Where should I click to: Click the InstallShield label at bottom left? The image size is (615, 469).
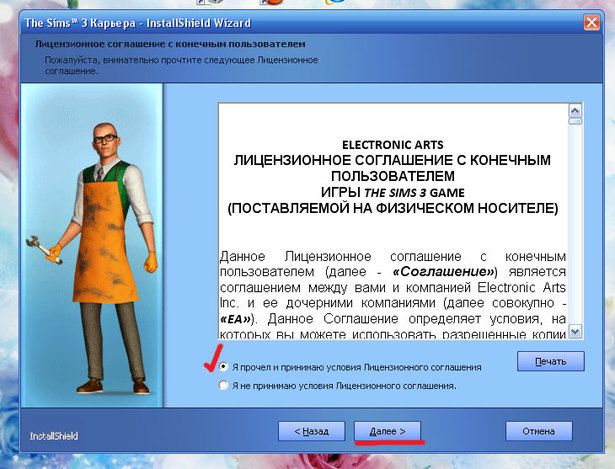pyautogui.click(x=54, y=436)
